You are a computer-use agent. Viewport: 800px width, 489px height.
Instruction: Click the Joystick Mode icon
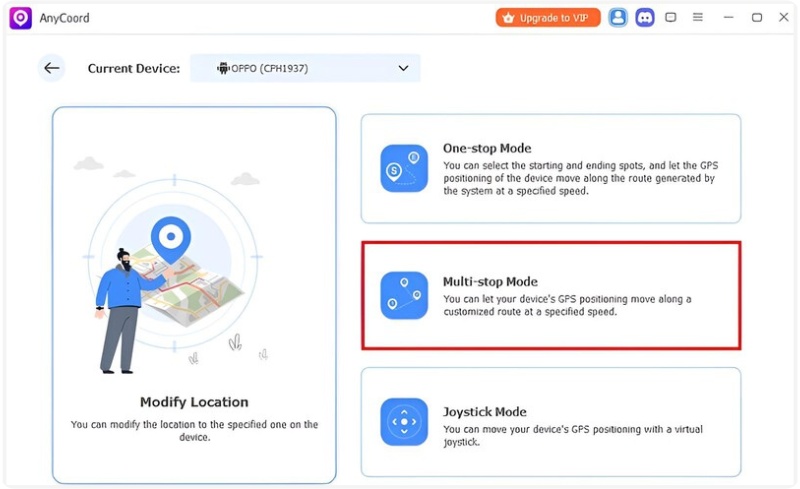tap(404, 422)
